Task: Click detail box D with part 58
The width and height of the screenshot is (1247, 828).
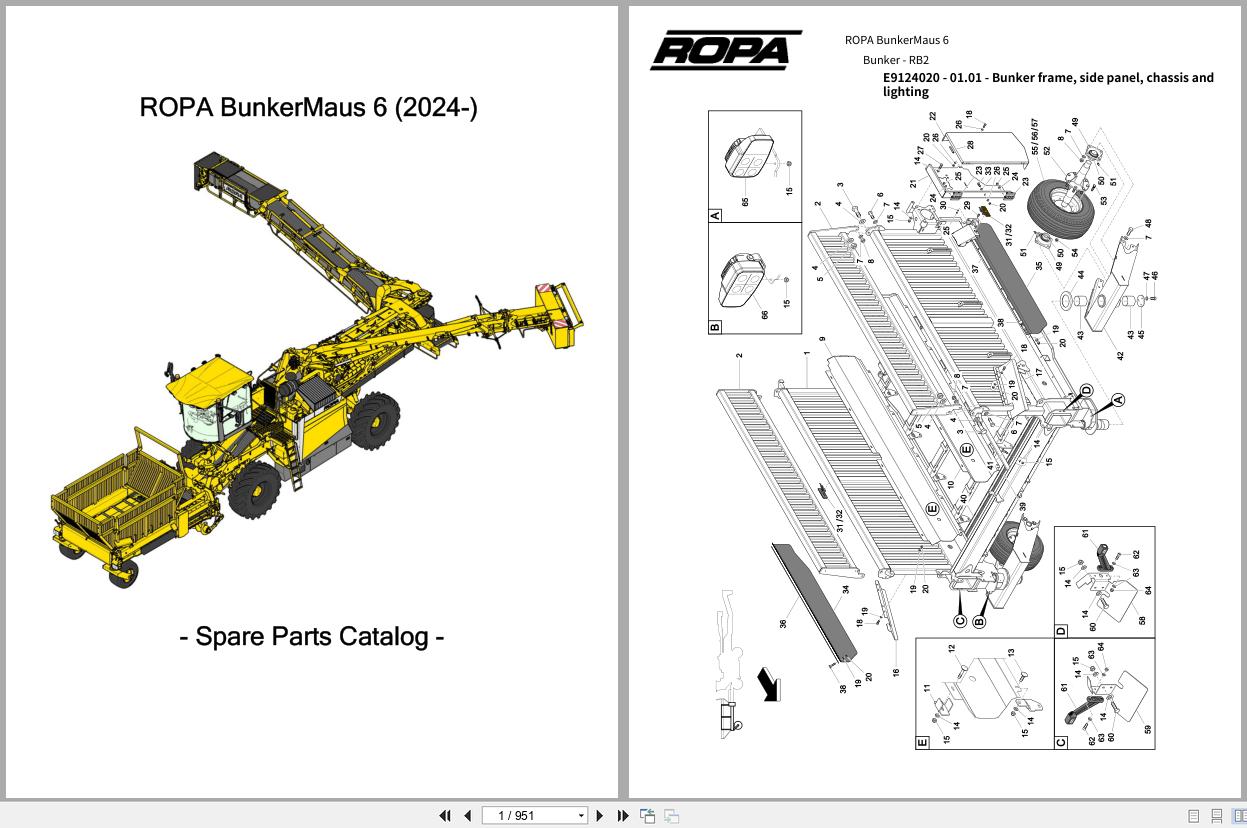Action: [x=1104, y=582]
